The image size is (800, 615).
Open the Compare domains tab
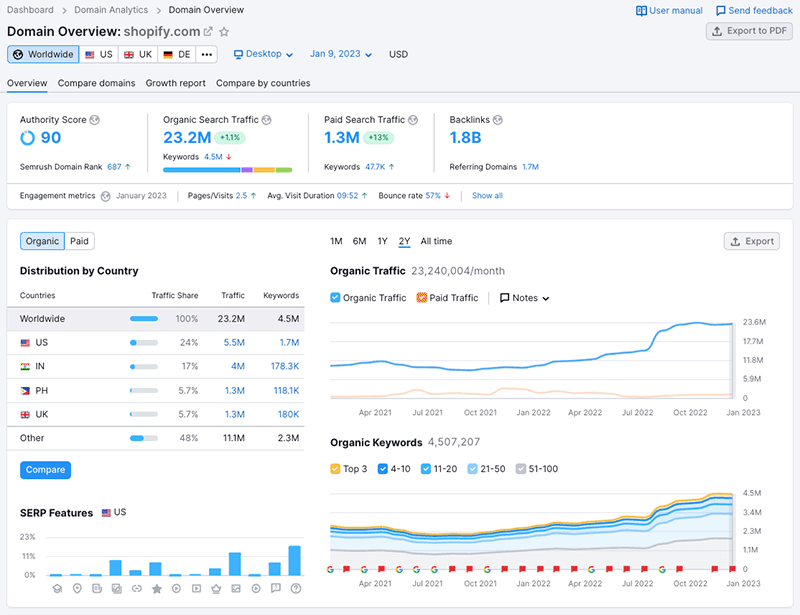click(96, 83)
